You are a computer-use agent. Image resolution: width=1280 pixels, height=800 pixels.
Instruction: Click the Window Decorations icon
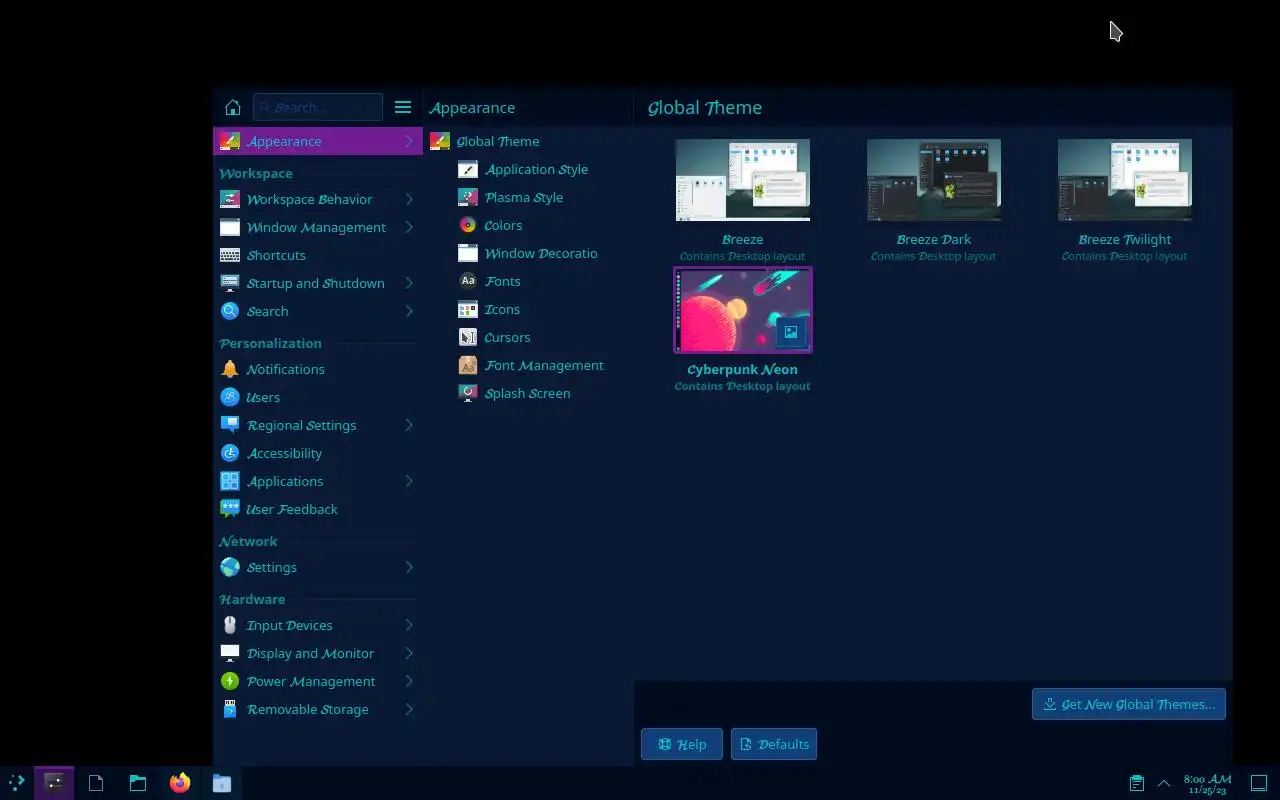click(x=468, y=253)
